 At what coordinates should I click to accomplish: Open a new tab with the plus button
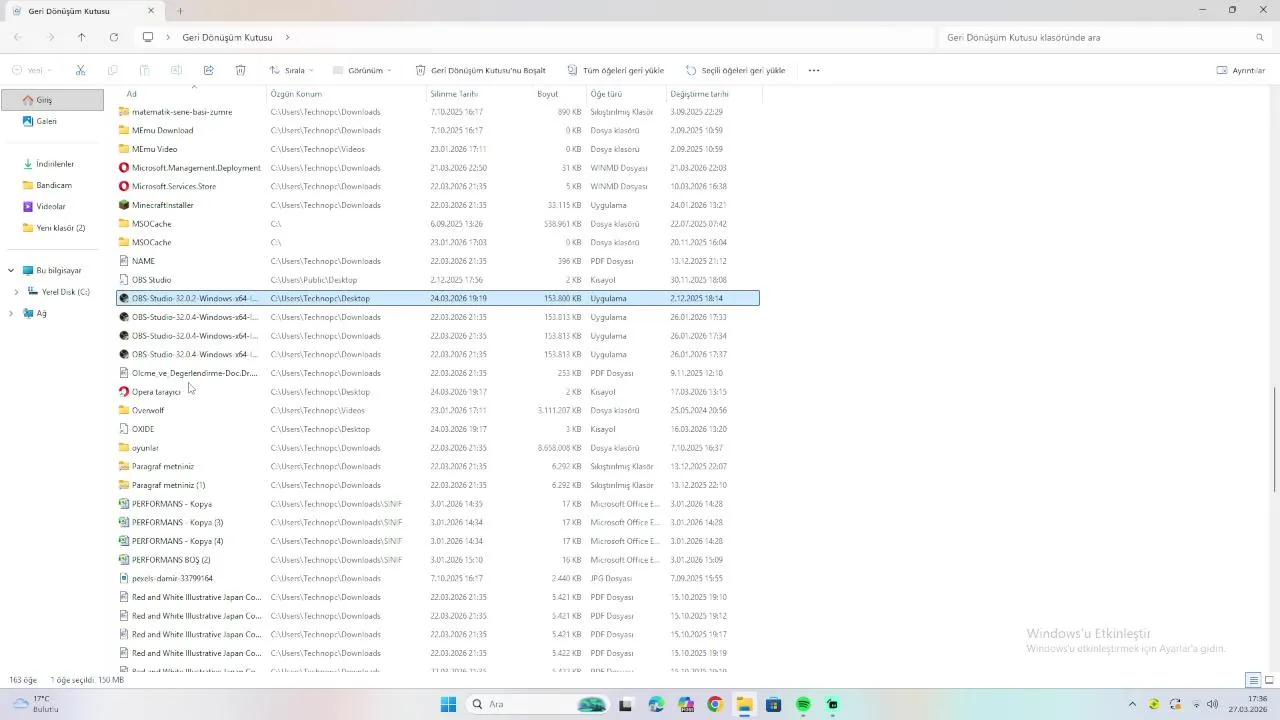point(180,11)
